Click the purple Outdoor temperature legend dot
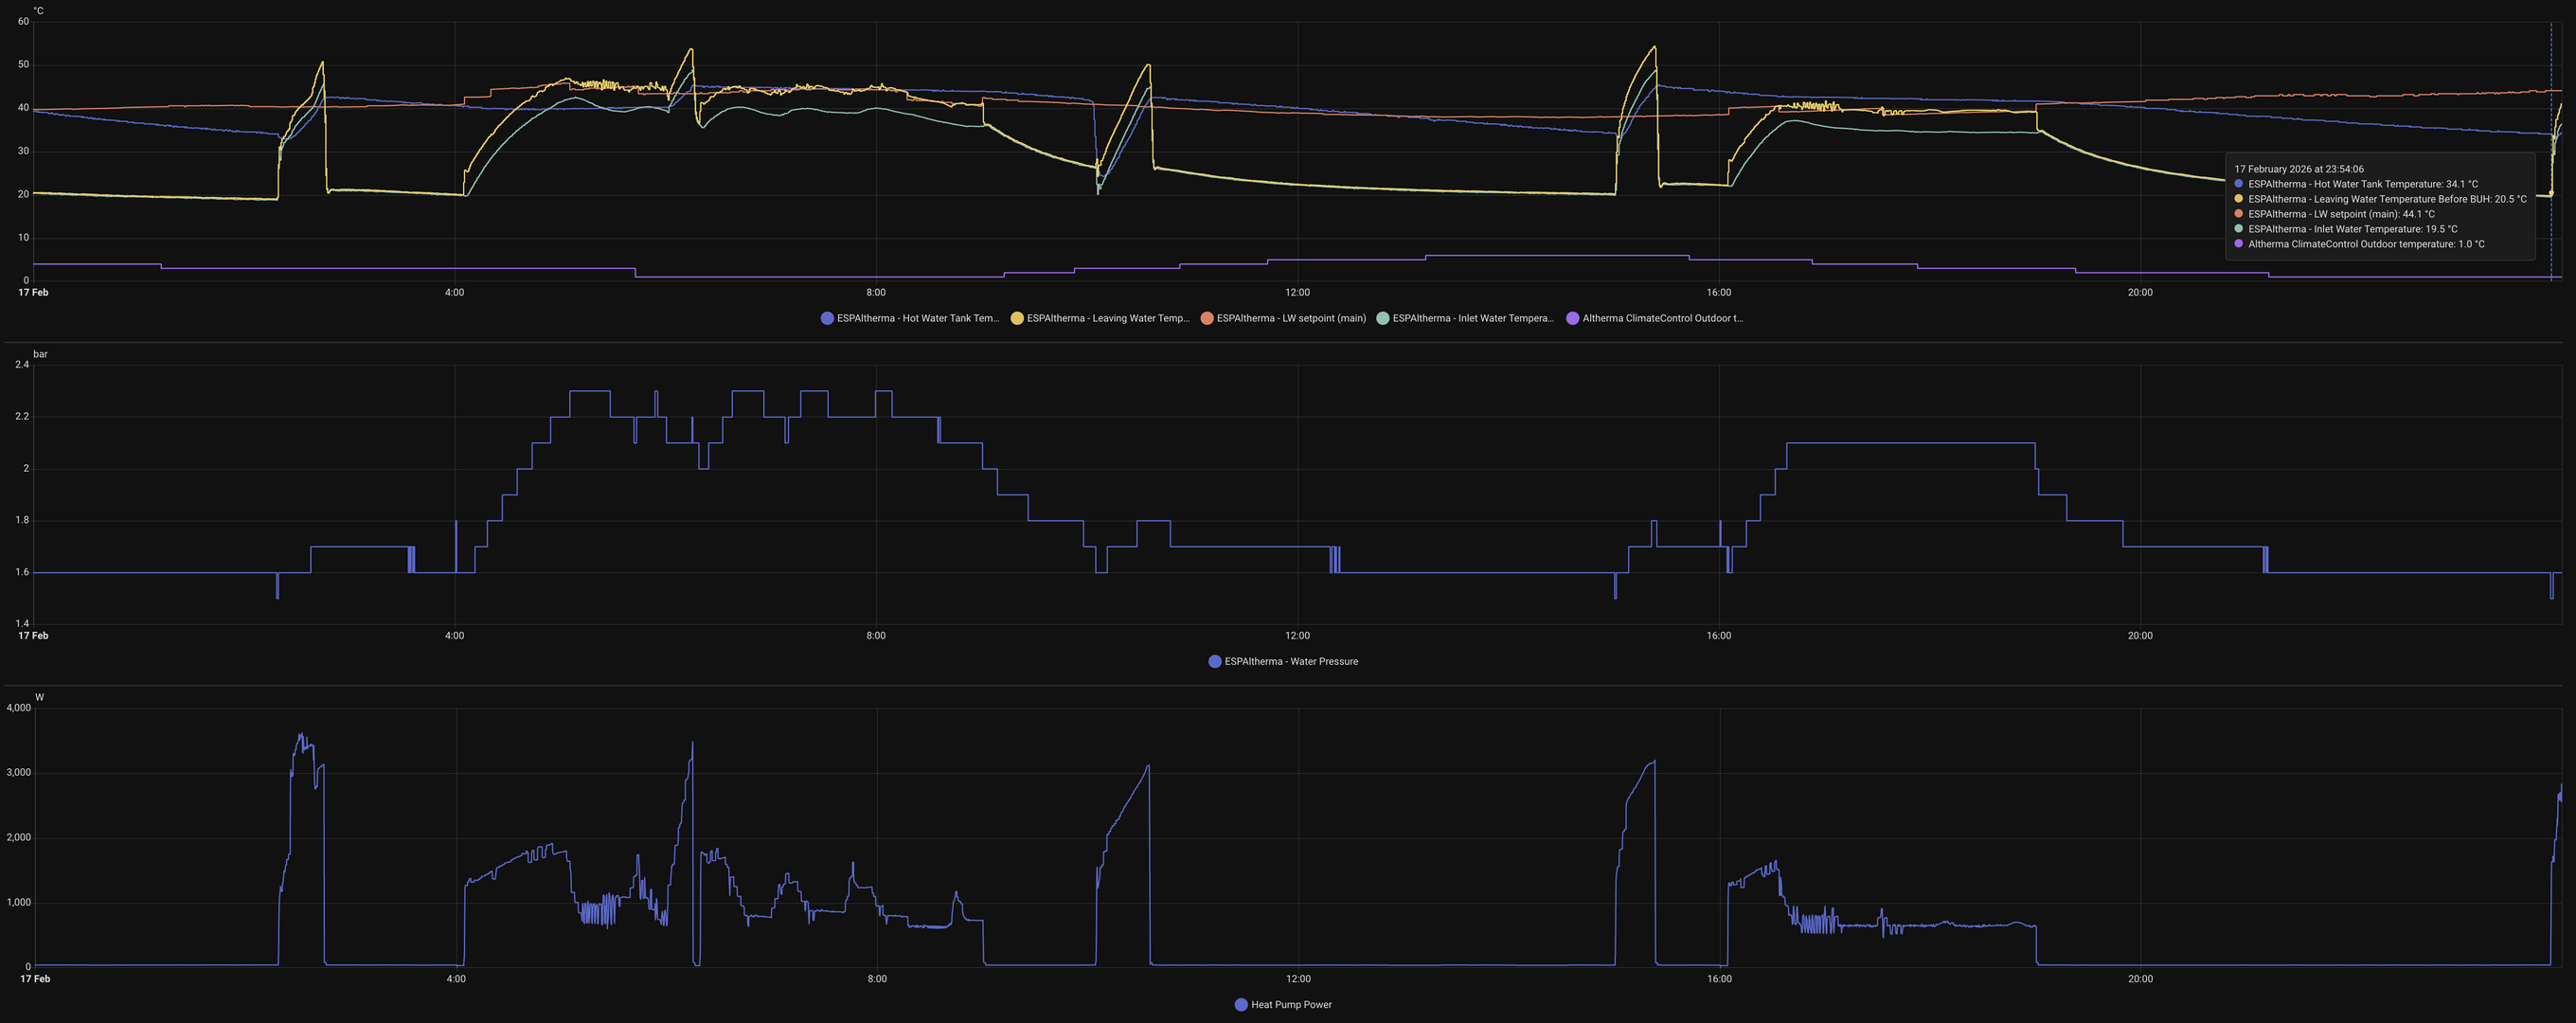2576x1023 pixels. [x=1573, y=318]
